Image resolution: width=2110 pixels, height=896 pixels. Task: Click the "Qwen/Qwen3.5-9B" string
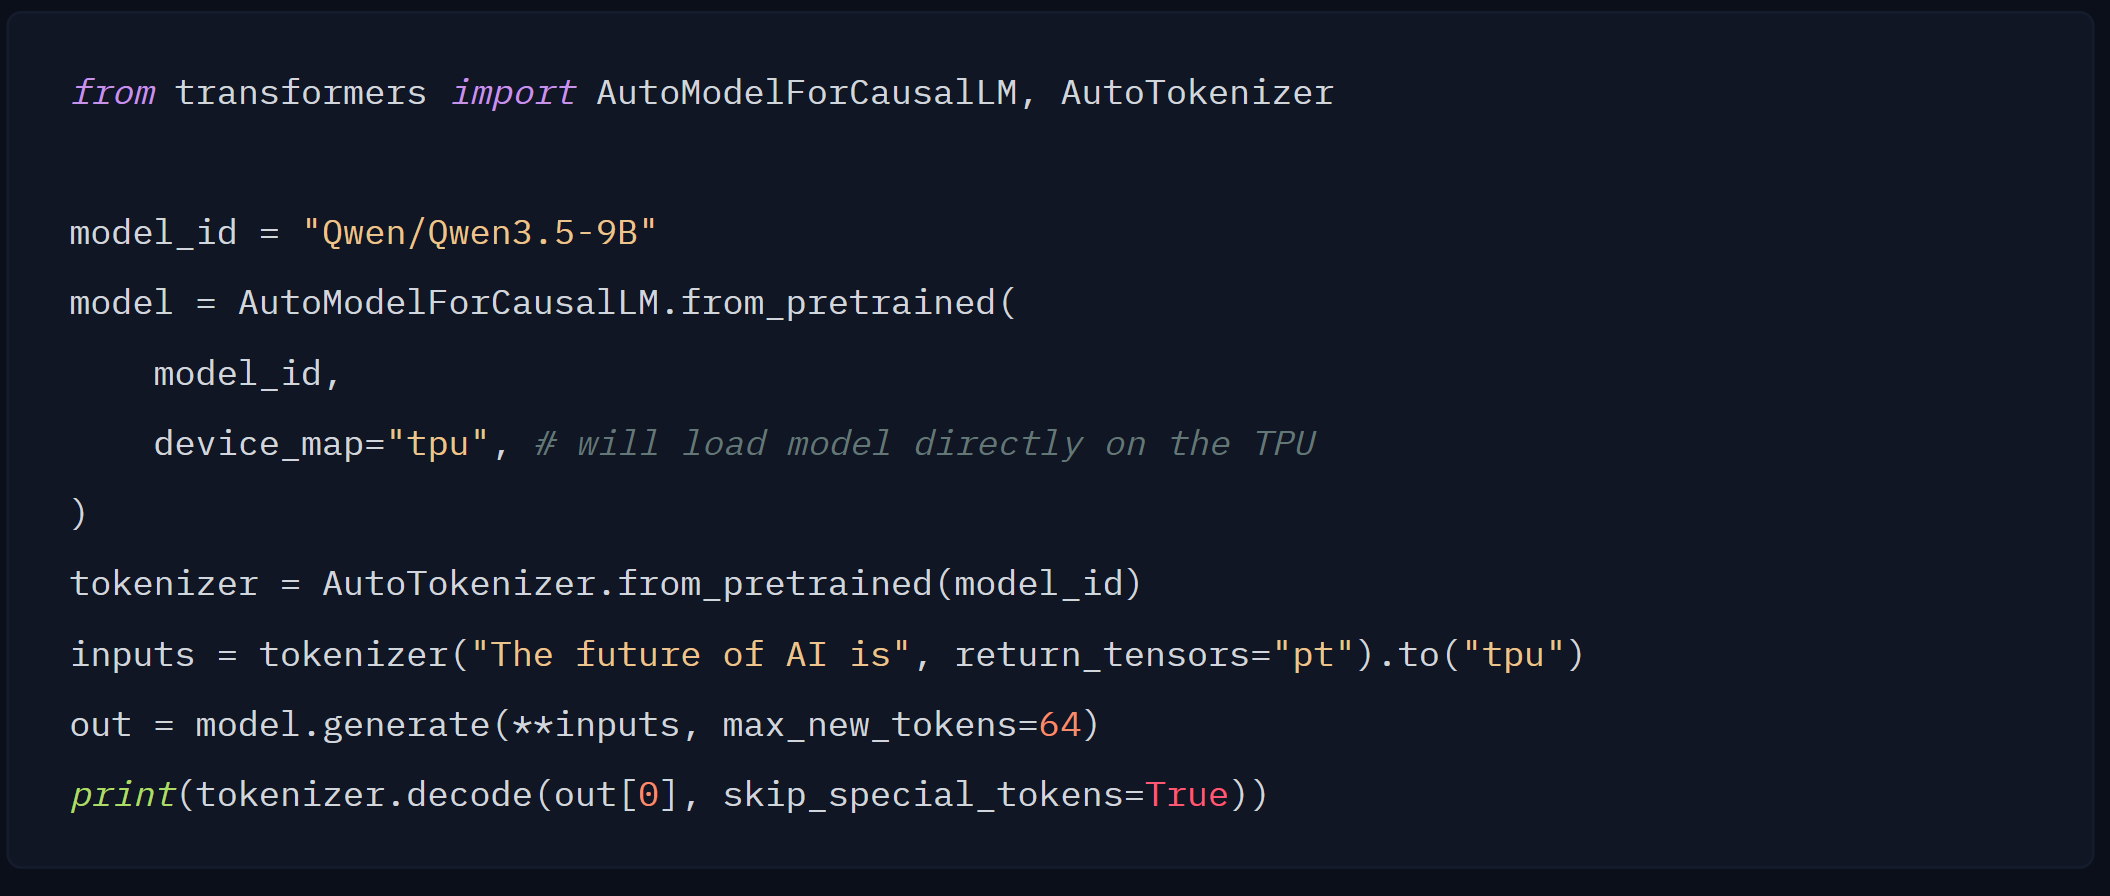(x=480, y=232)
